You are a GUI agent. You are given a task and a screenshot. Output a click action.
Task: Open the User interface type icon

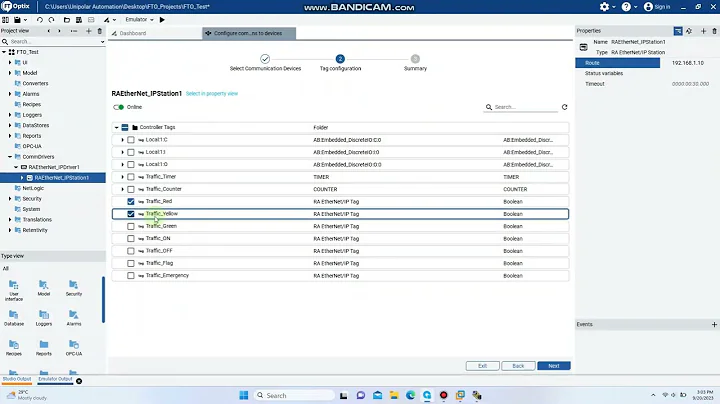click(14, 290)
